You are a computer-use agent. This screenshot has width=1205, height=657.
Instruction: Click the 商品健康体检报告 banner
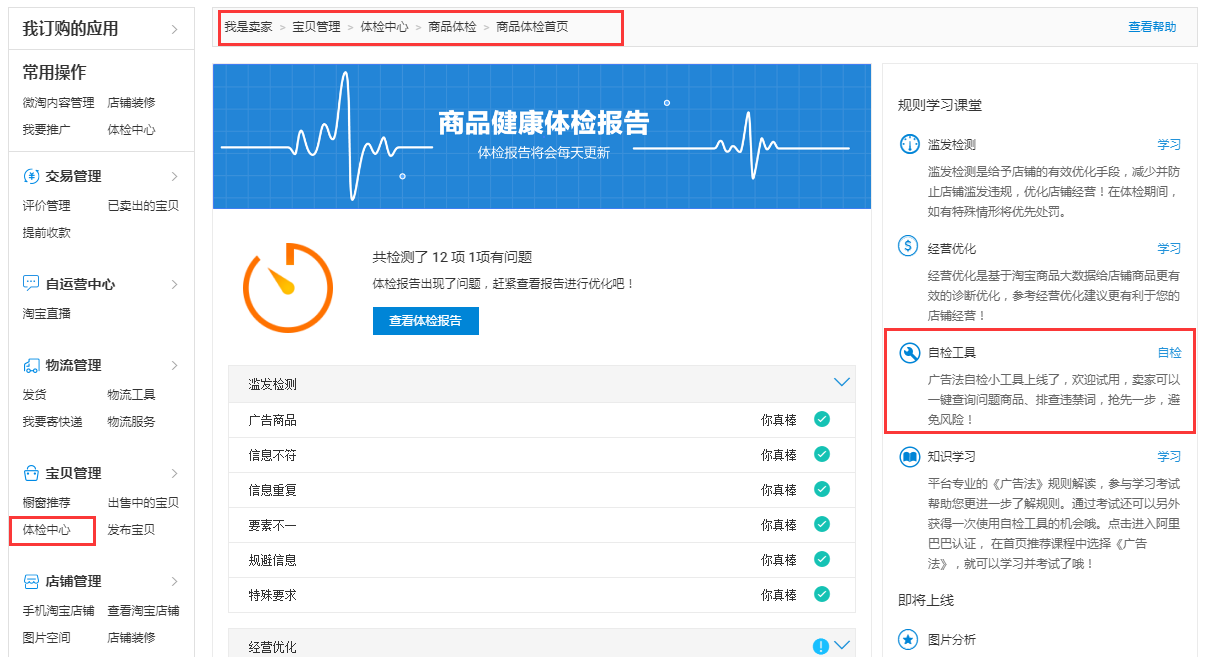542,136
